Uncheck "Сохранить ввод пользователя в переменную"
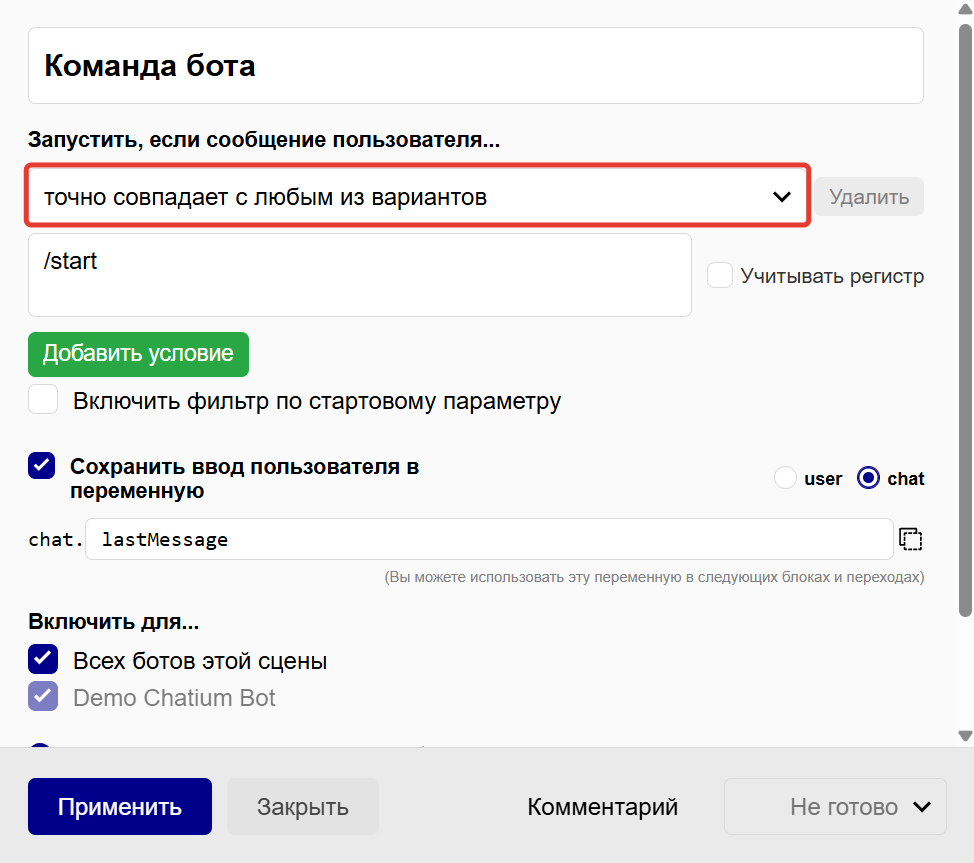Image resolution: width=974 pixels, height=863 pixels. pos(42,466)
